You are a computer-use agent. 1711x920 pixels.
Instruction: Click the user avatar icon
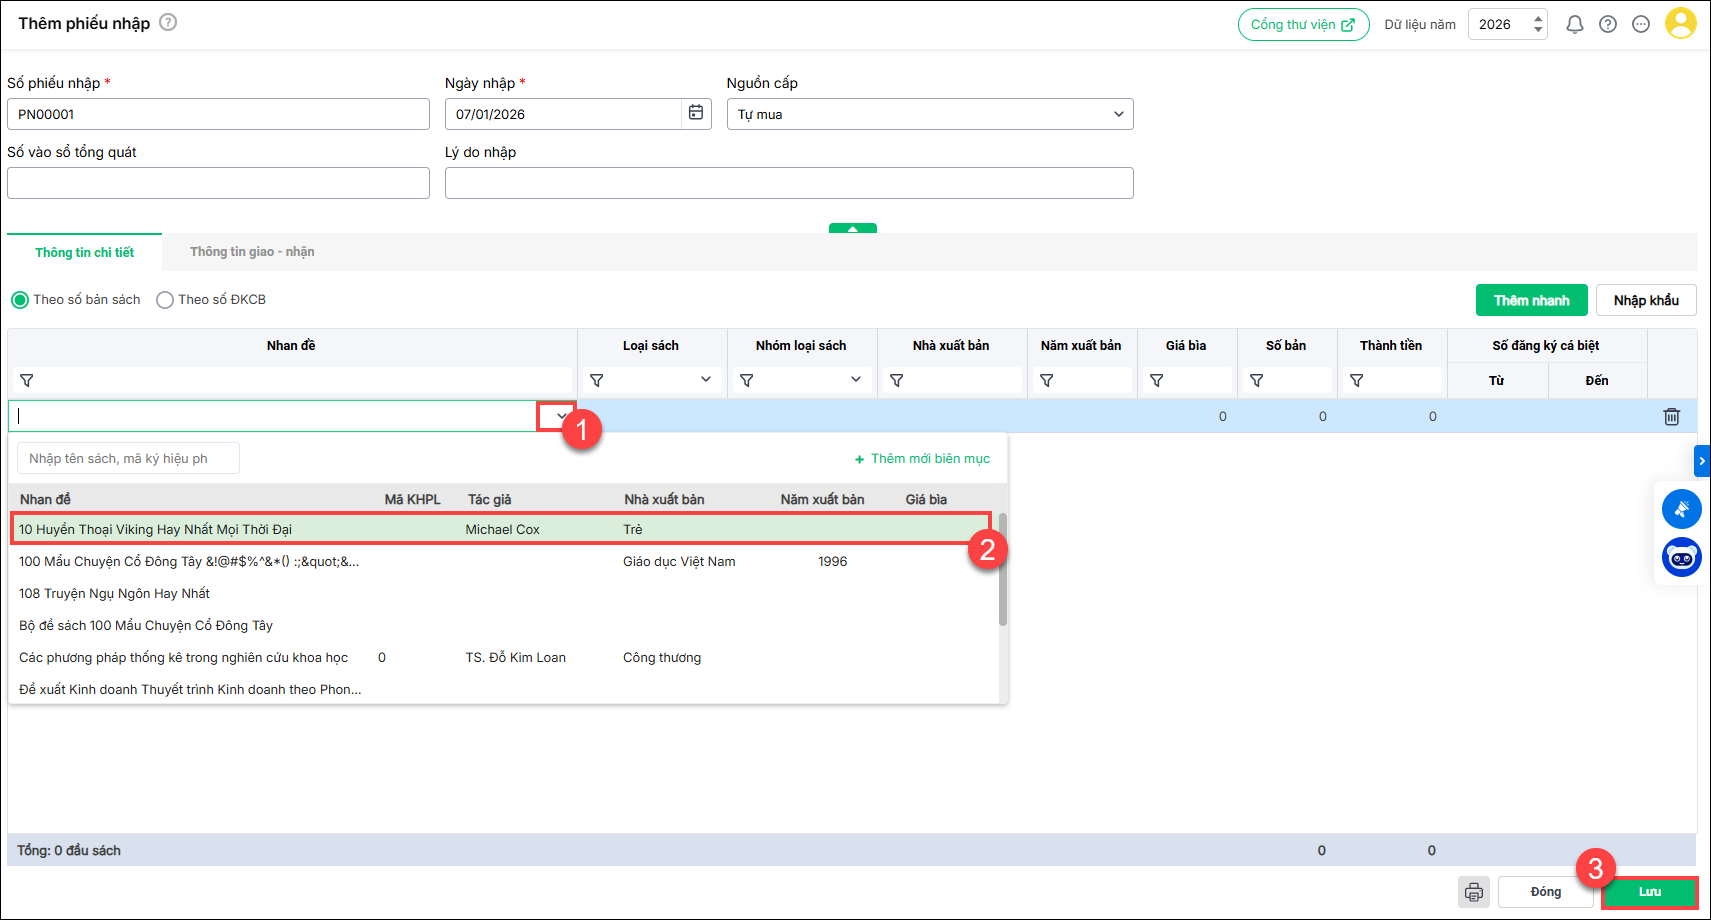tap(1680, 24)
